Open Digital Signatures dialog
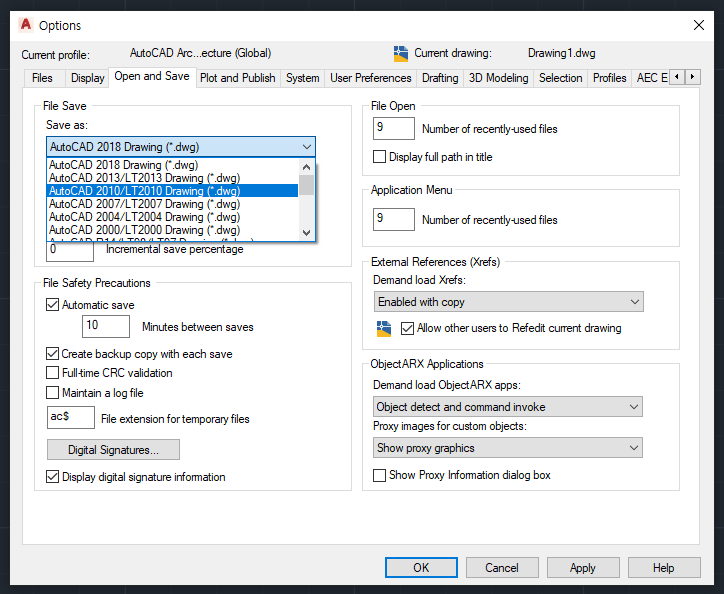724x594 pixels. coord(114,449)
